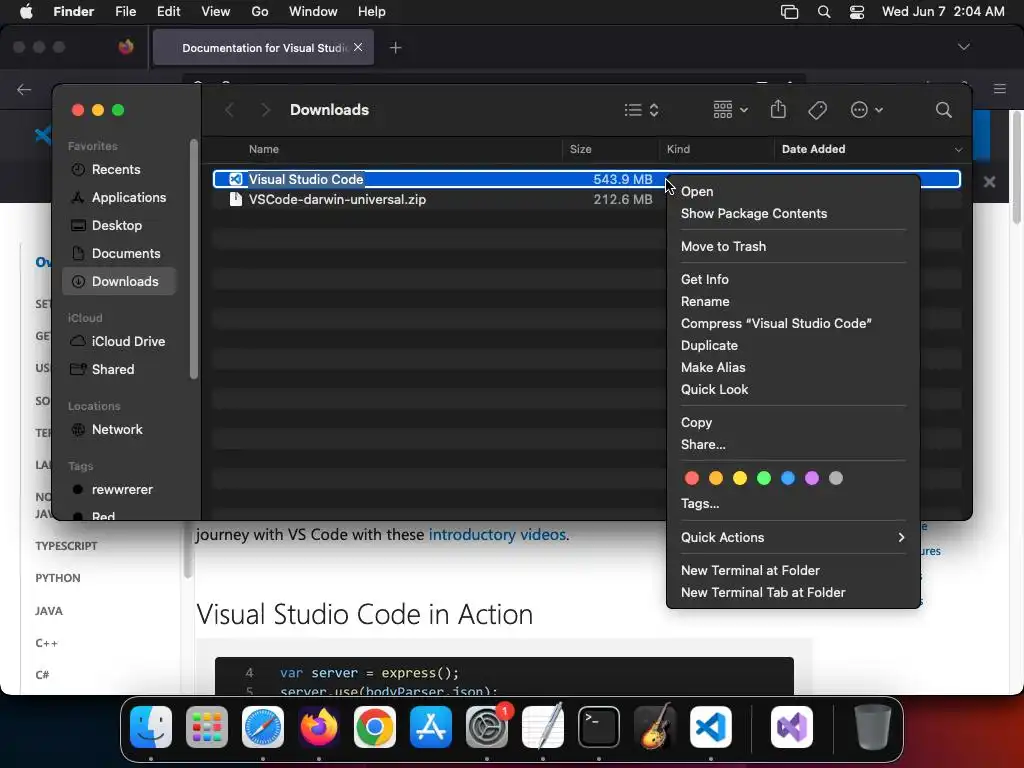Viewport: 1024px width, 768px height.
Task: Open Recents in Finder sidebar
Action: [x=115, y=169]
